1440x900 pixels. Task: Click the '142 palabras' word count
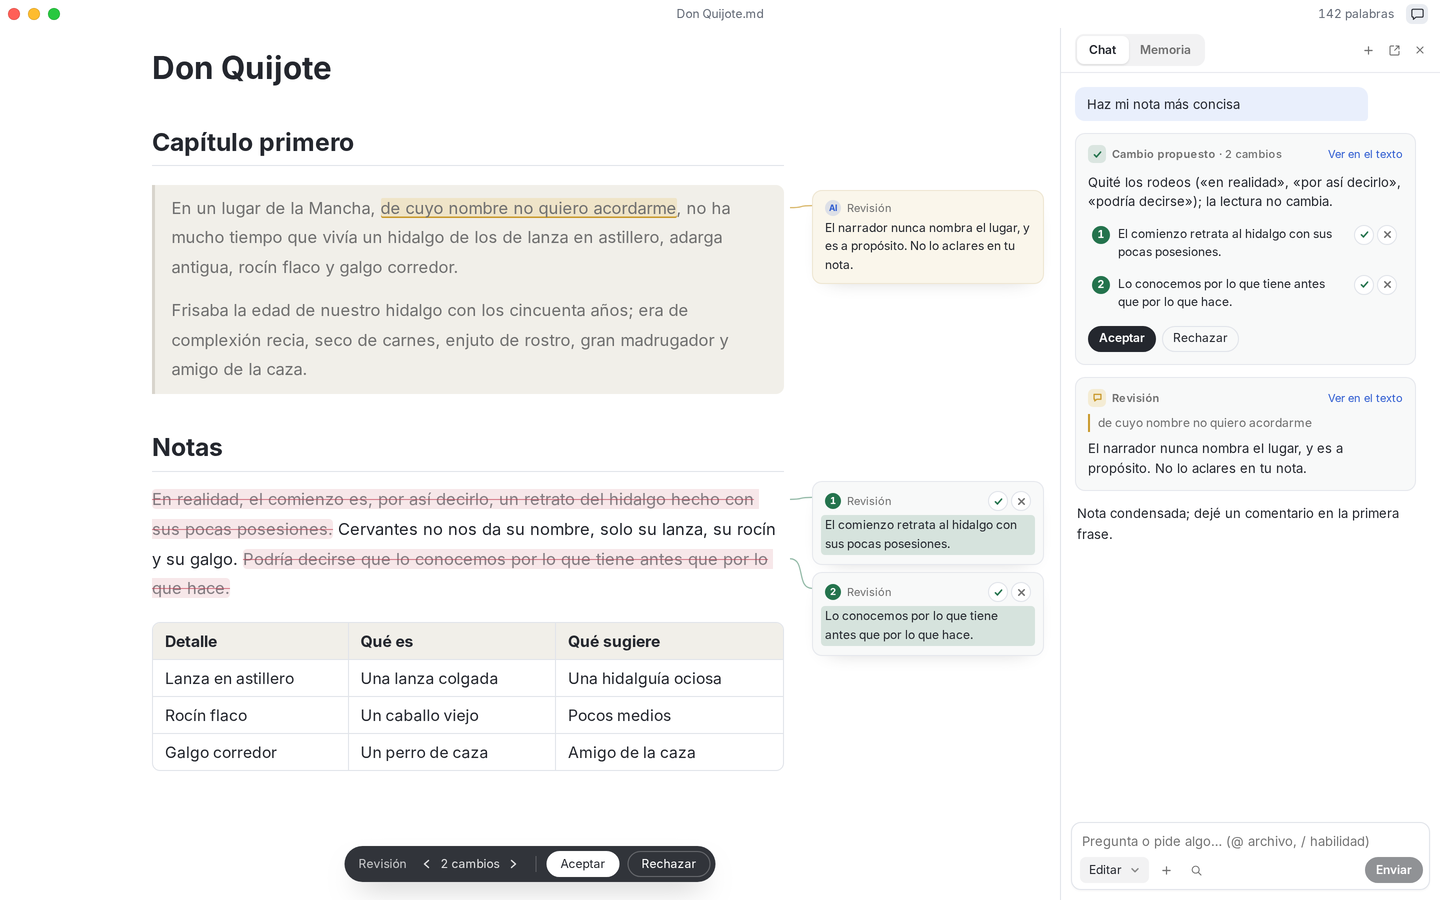click(1356, 14)
